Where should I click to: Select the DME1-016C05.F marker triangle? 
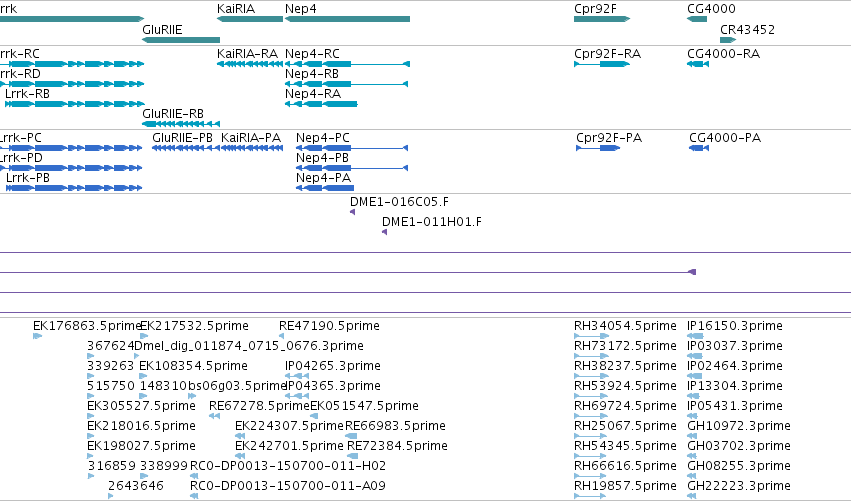click(353, 212)
